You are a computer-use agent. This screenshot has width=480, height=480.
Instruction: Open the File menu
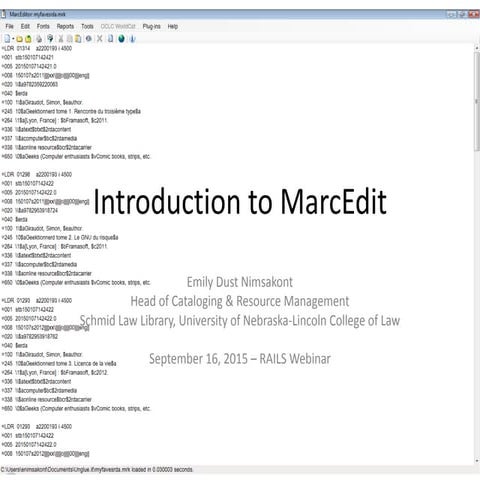(x=9, y=26)
